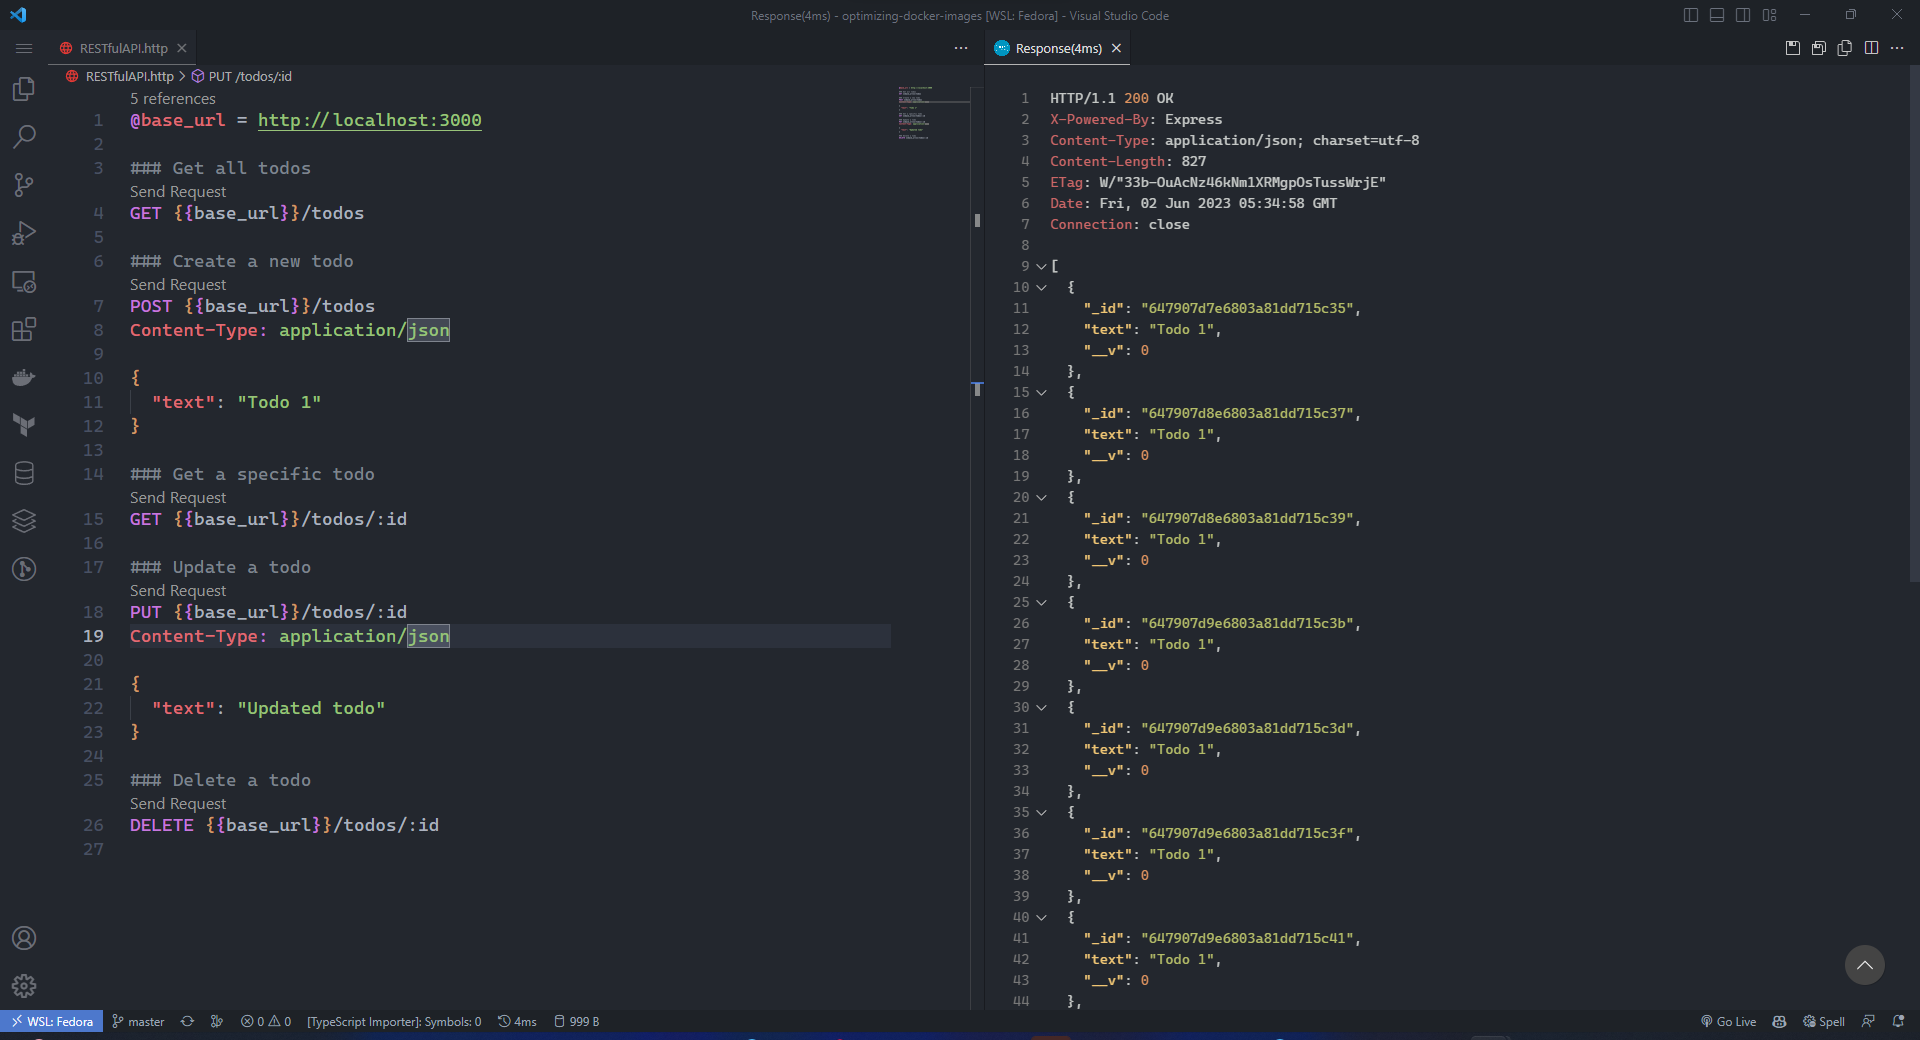Collapse the JSON object at line 30

coord(1041,707)
